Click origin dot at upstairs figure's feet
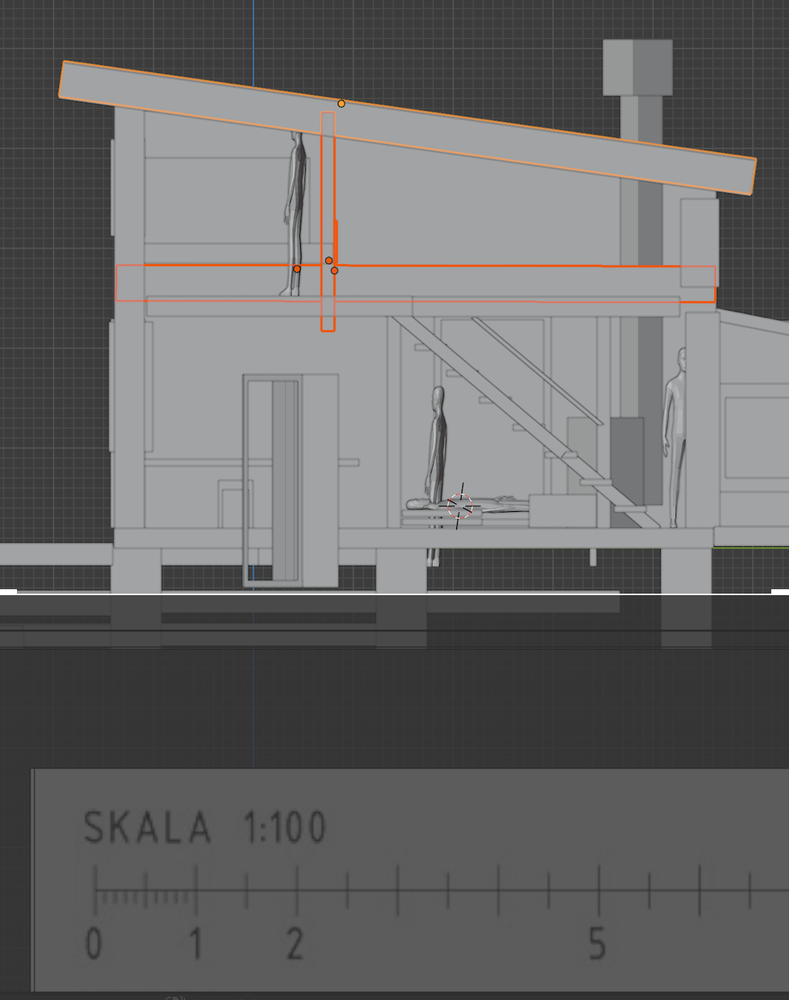789x1000 pixels. (x=297, y=269)
